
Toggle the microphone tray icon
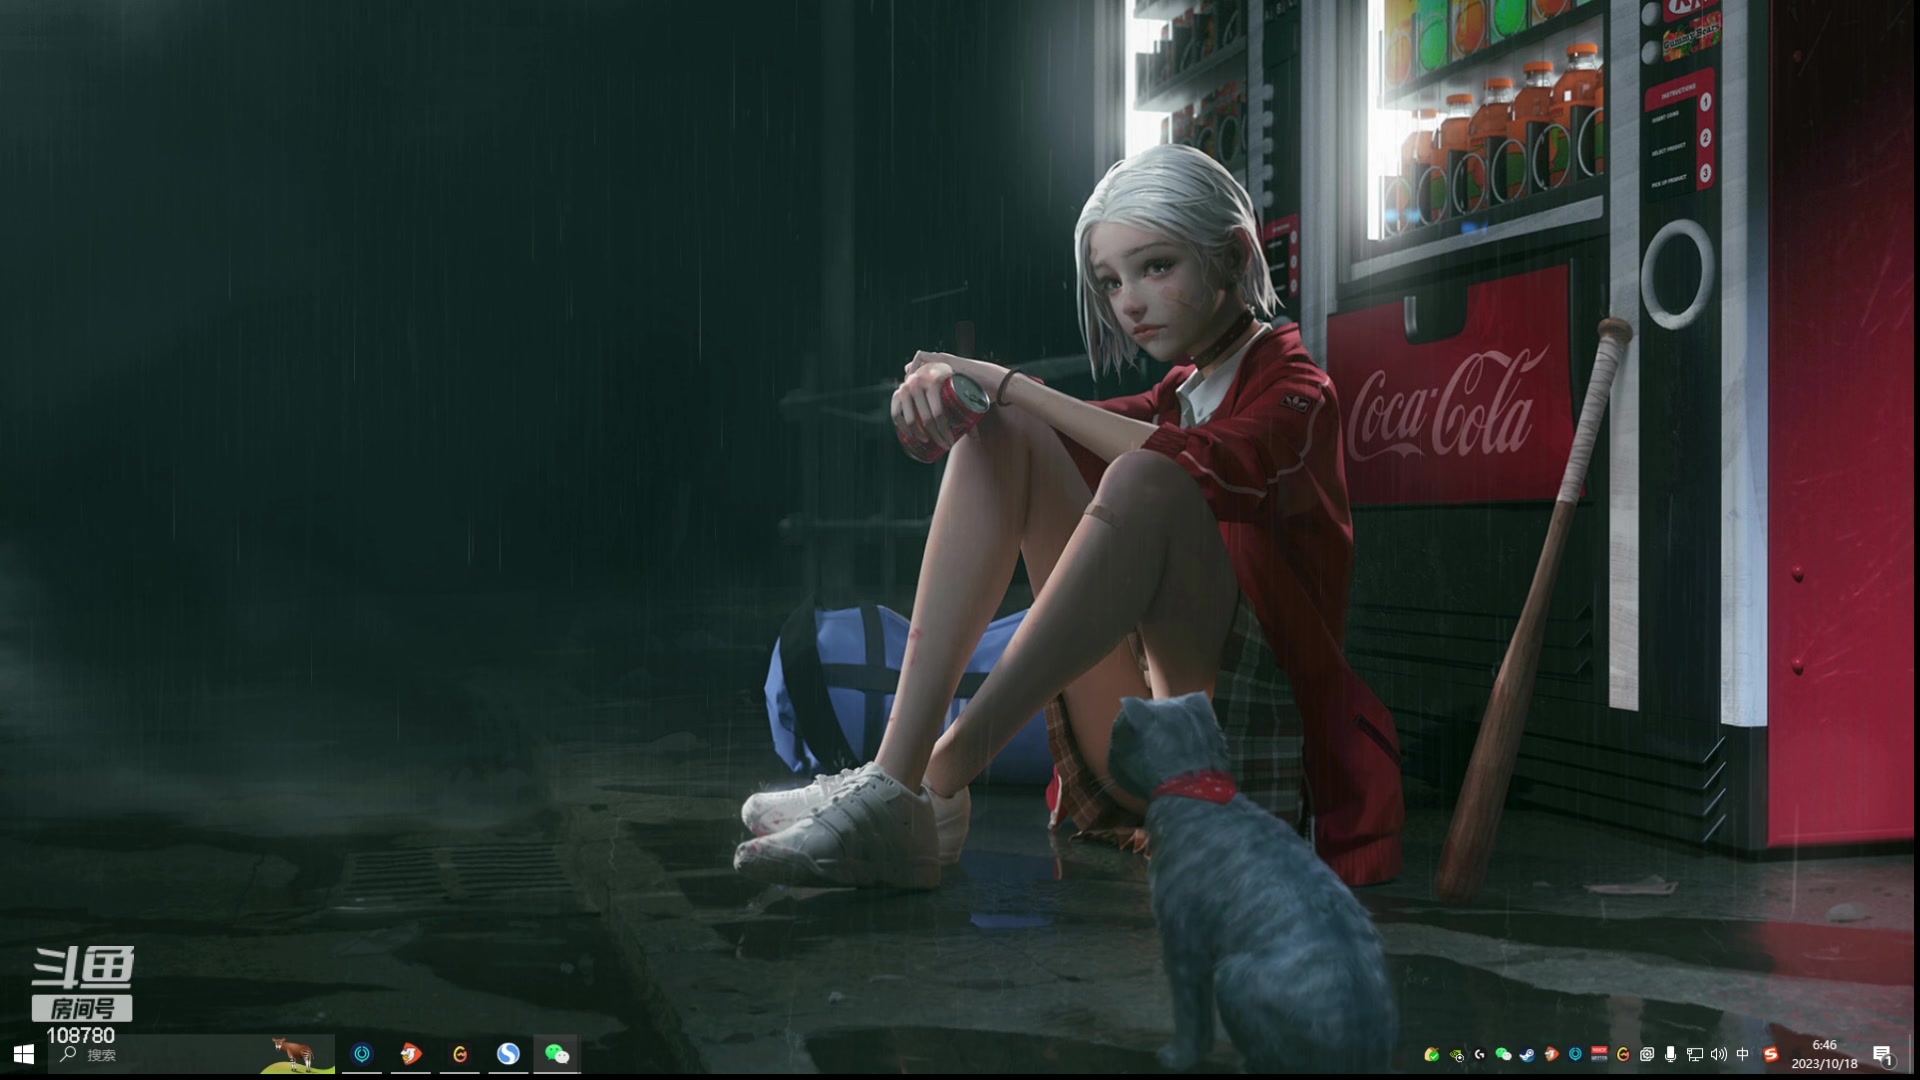[1670, 1054]
